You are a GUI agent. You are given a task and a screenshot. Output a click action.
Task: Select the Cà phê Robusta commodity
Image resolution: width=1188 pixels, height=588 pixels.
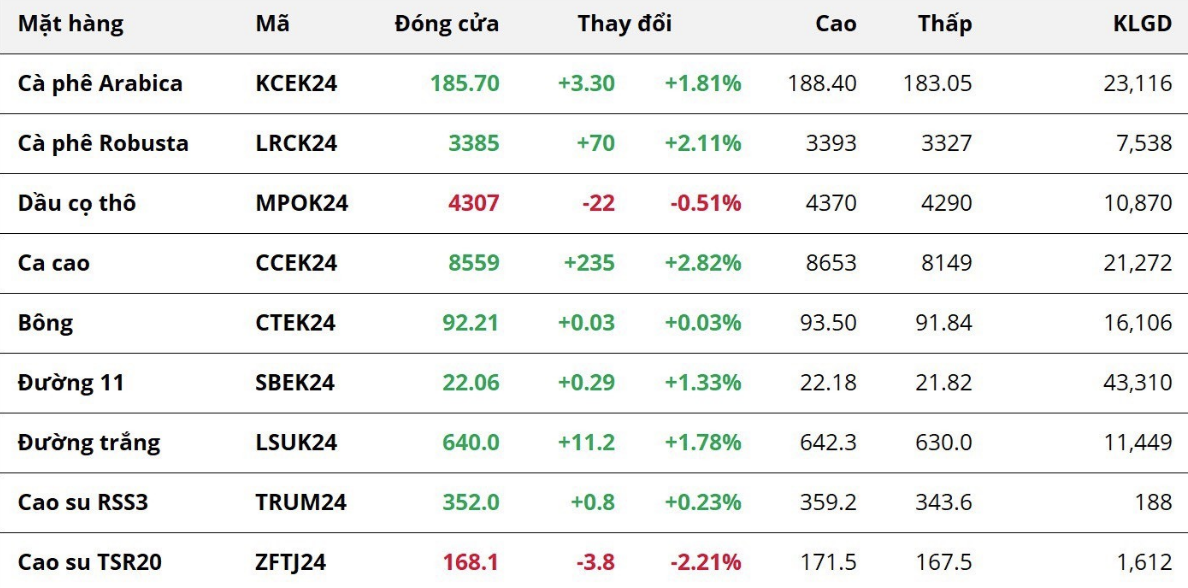pyautogui.click(x=103, y=144)
